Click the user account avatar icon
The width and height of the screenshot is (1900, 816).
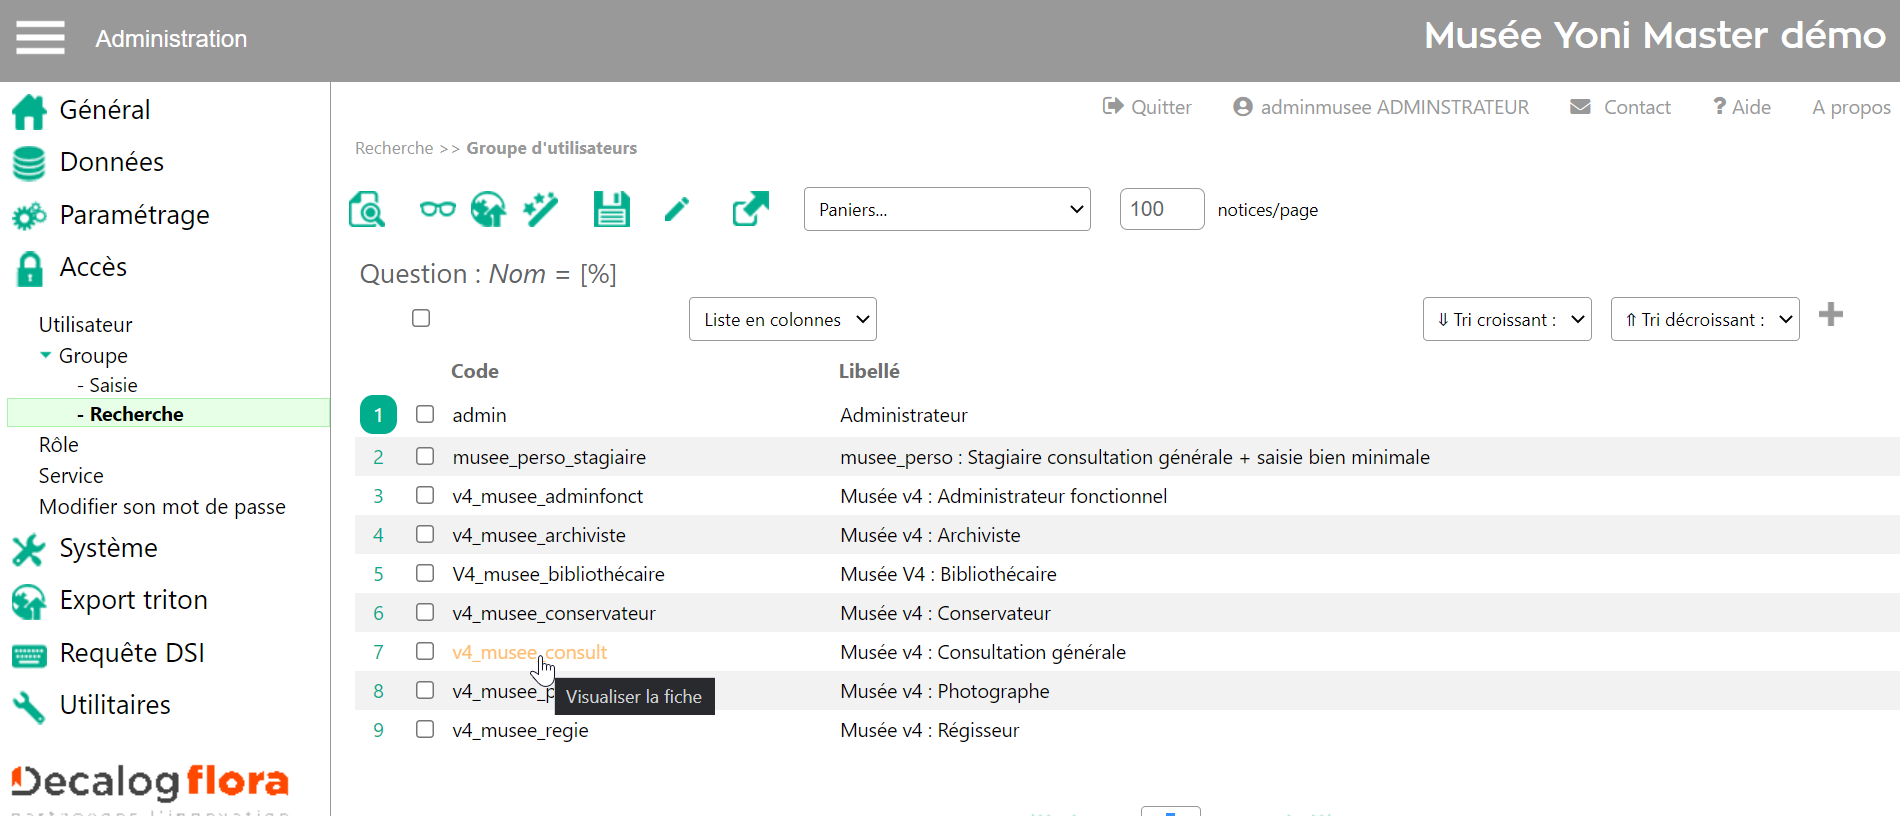1243,106
